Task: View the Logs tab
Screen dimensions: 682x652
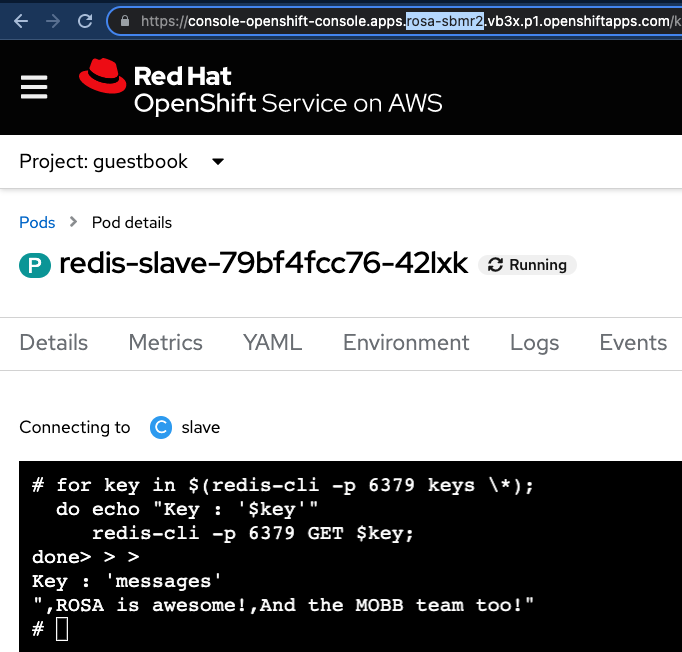Action: [534, 343]
